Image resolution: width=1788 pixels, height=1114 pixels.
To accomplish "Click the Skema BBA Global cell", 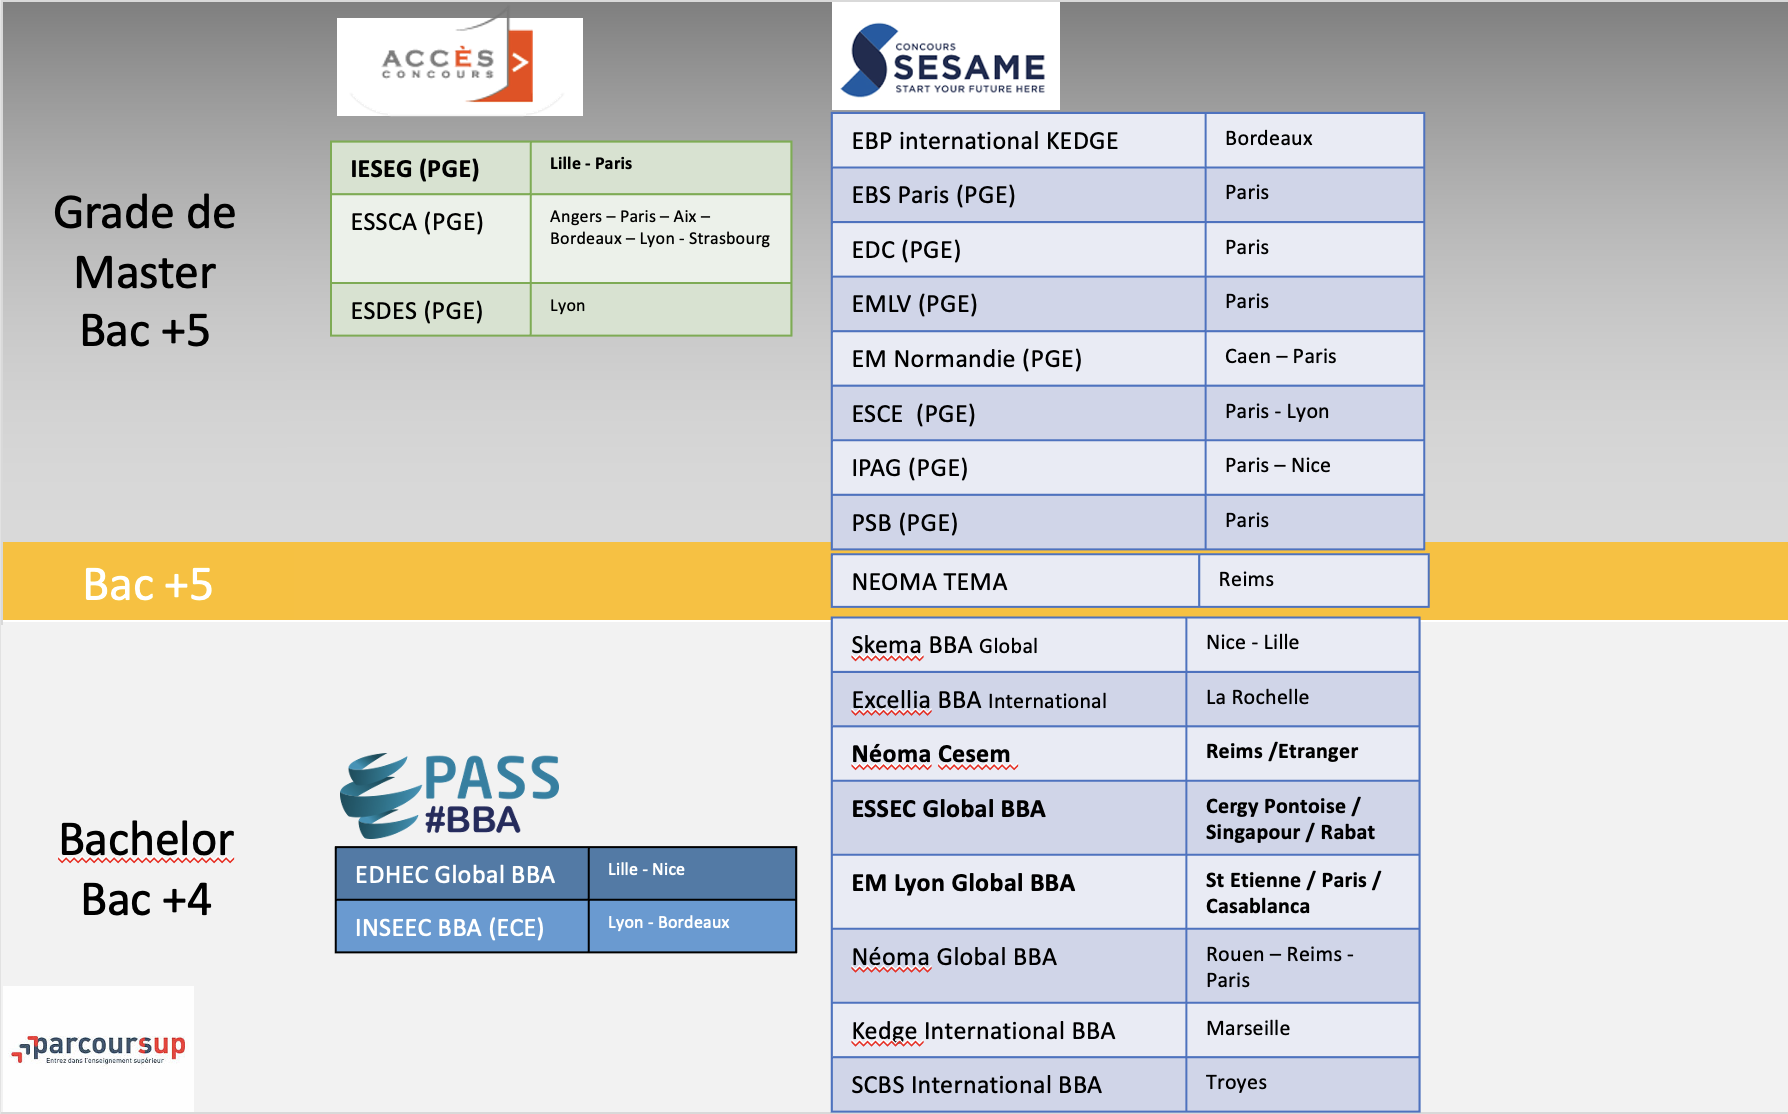I will point(1008,646).
